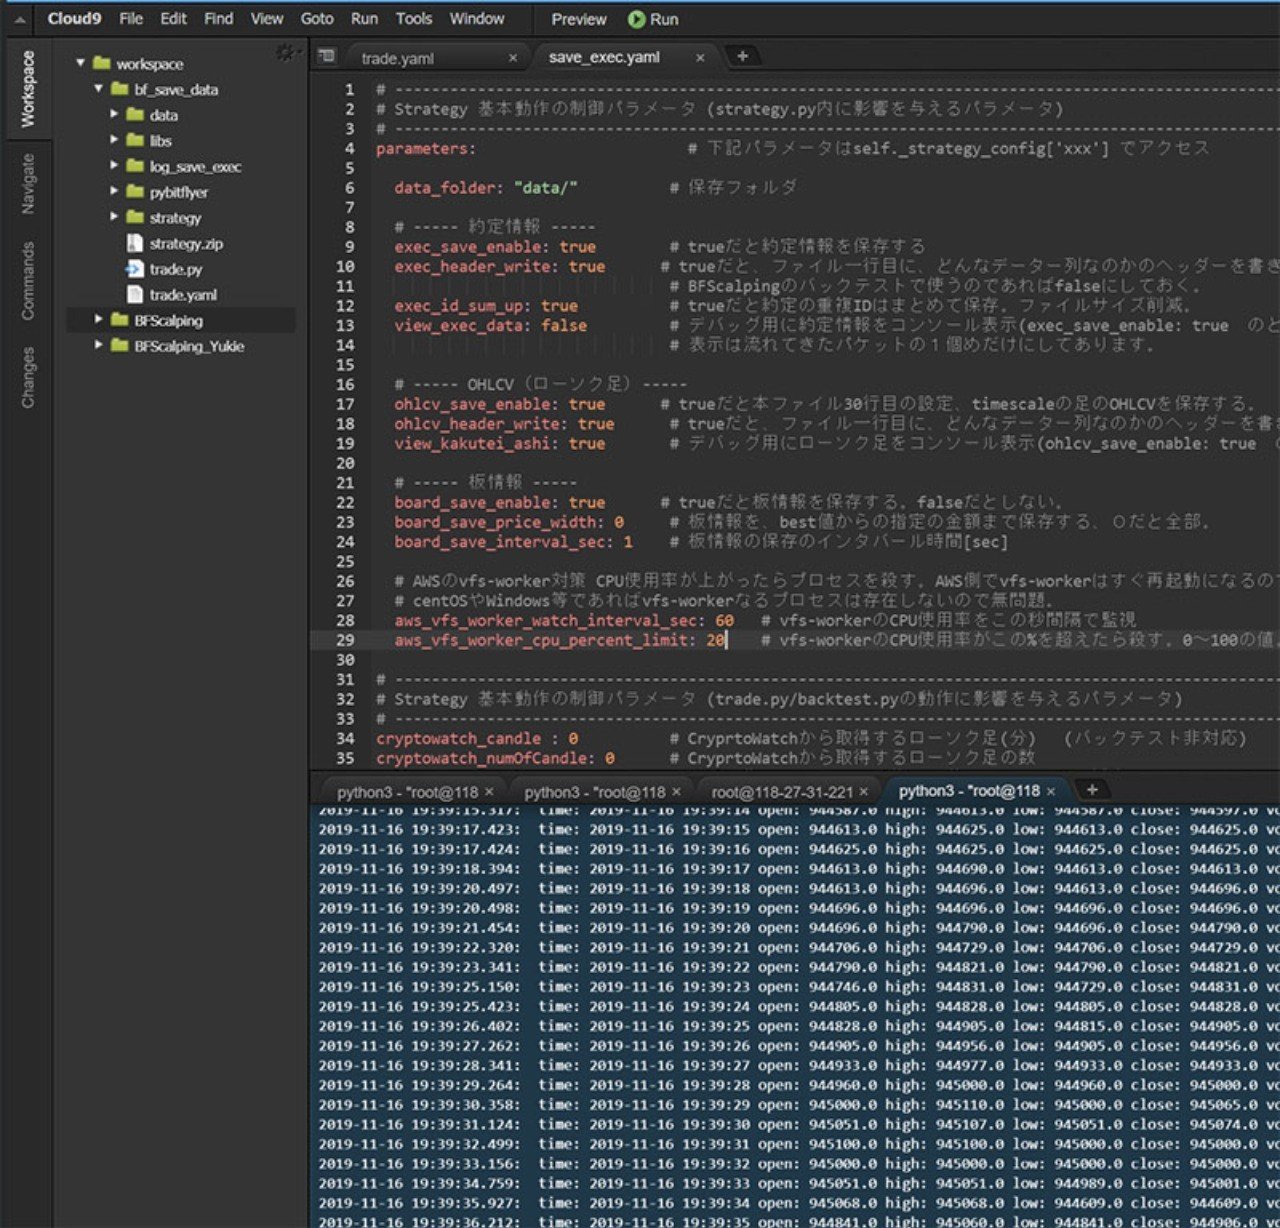
Task: Click the exec_save_enable: true line
Action: coord(495,246)
